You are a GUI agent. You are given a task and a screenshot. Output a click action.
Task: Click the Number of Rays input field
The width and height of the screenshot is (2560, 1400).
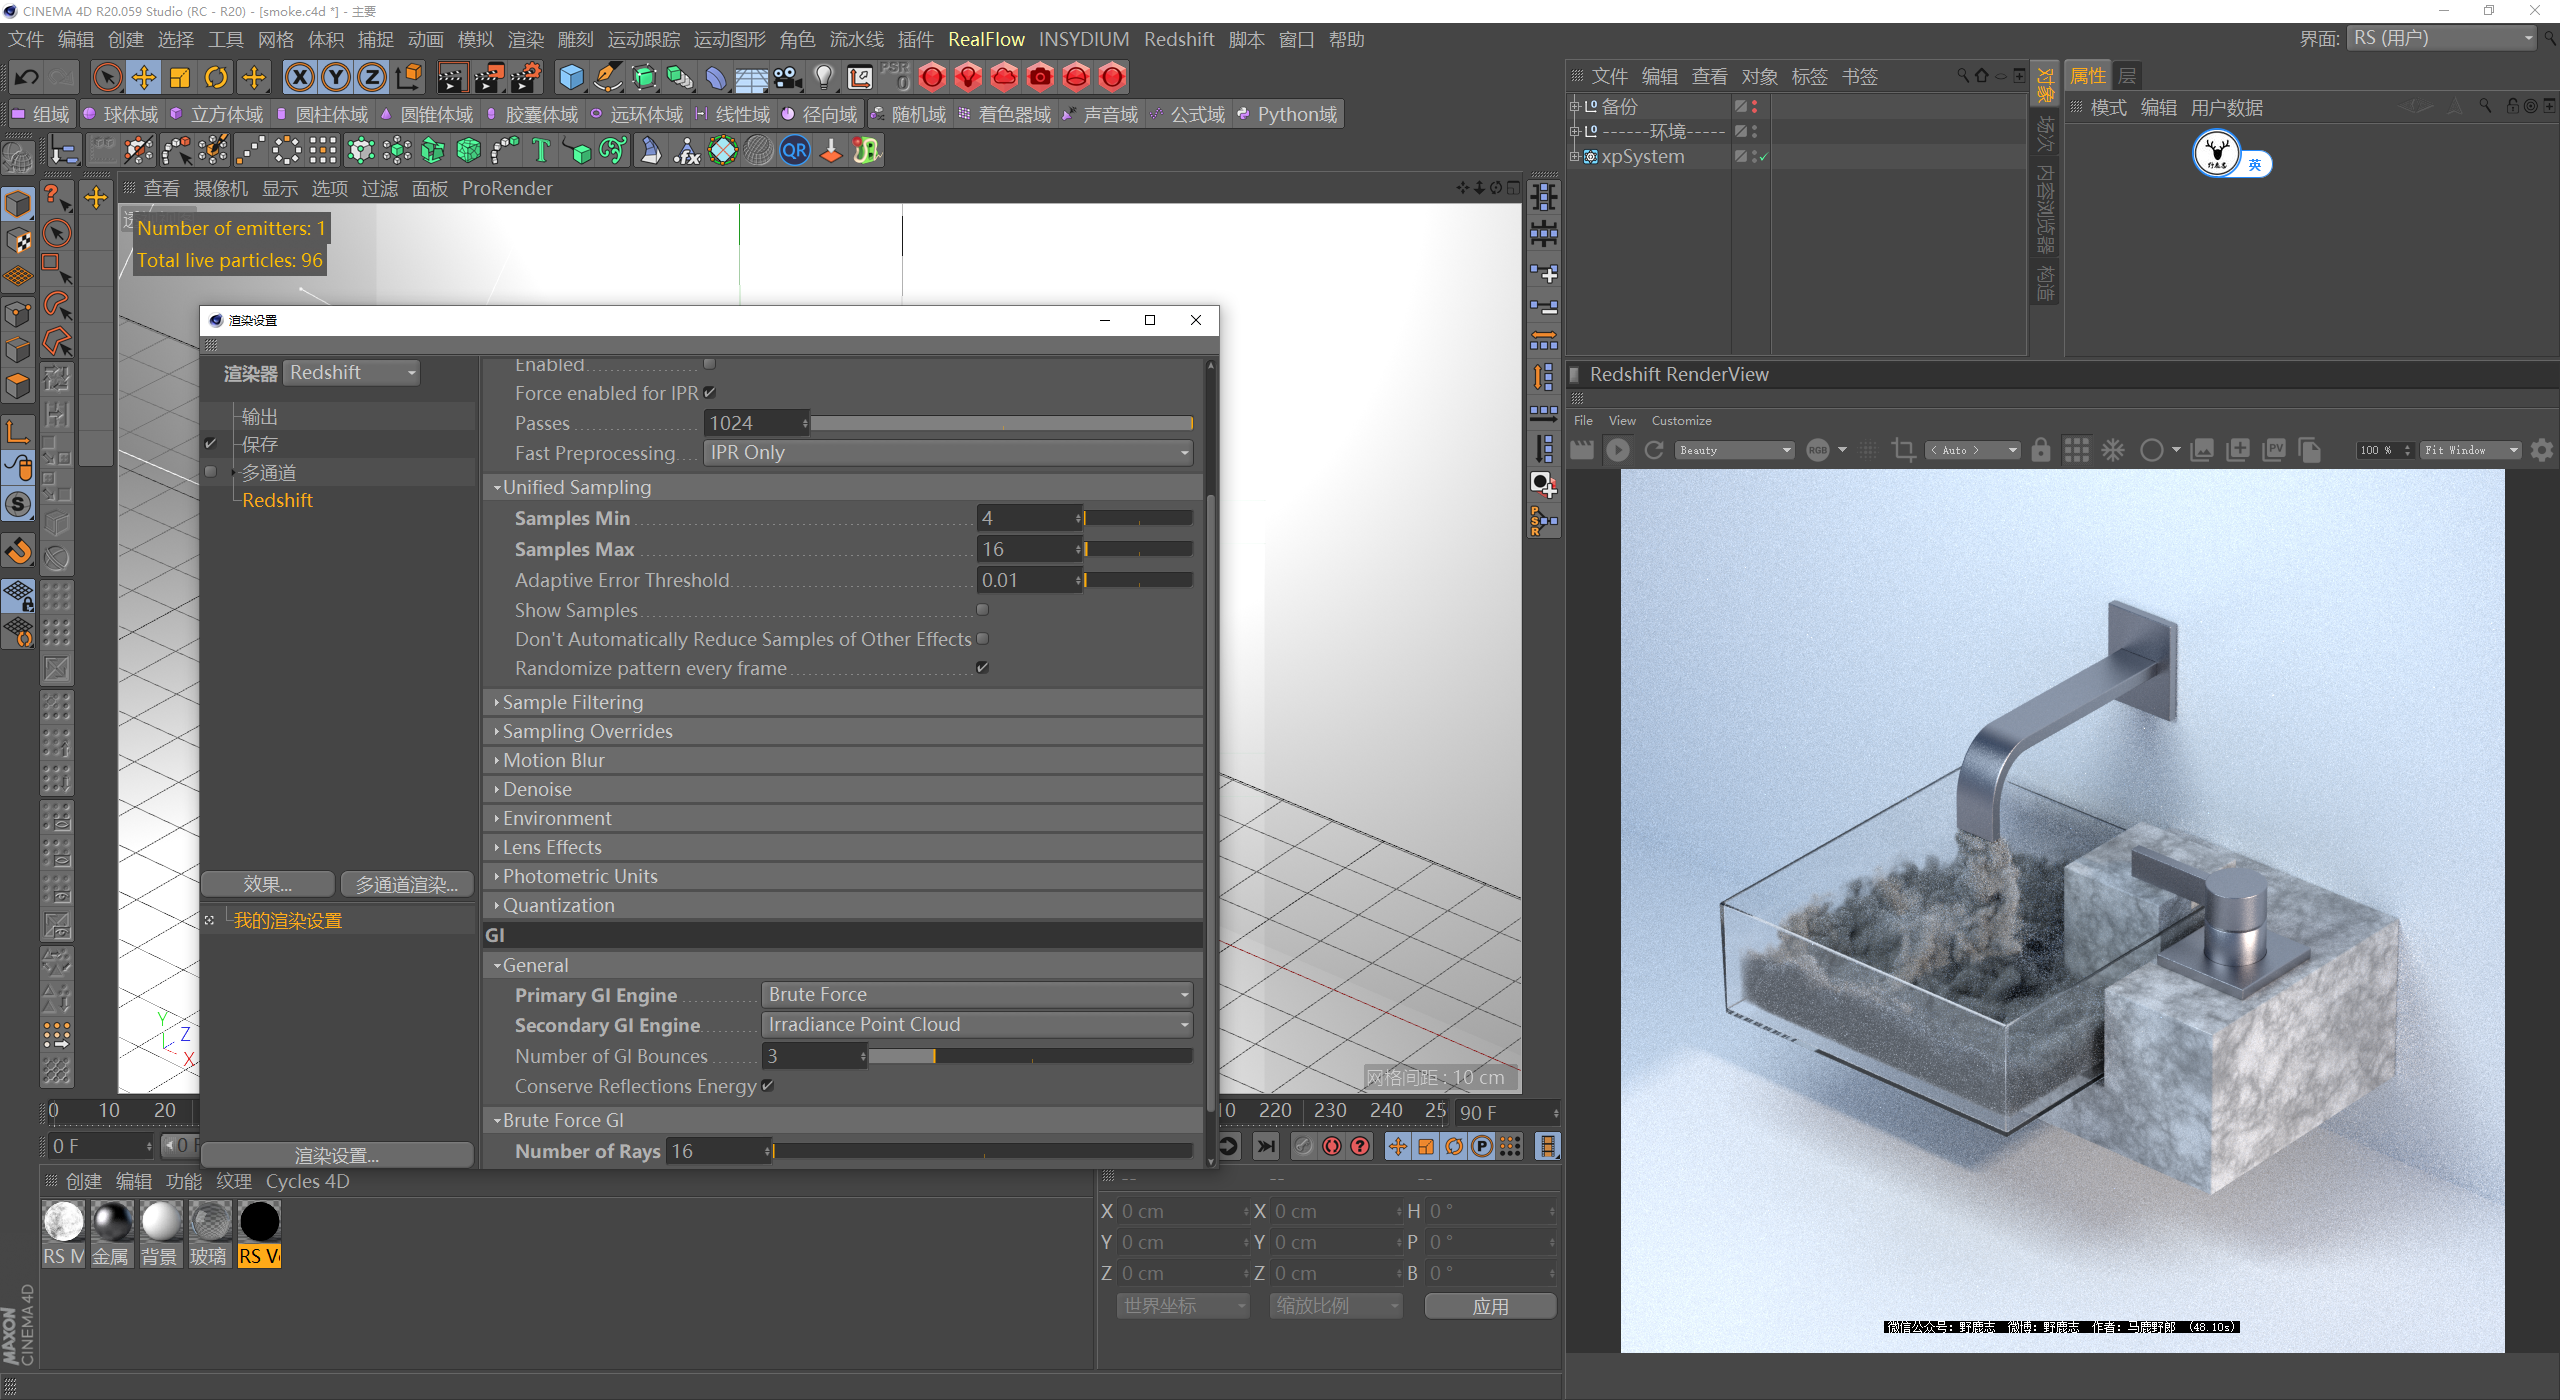pyautogui.click(x=718, y=1151)
